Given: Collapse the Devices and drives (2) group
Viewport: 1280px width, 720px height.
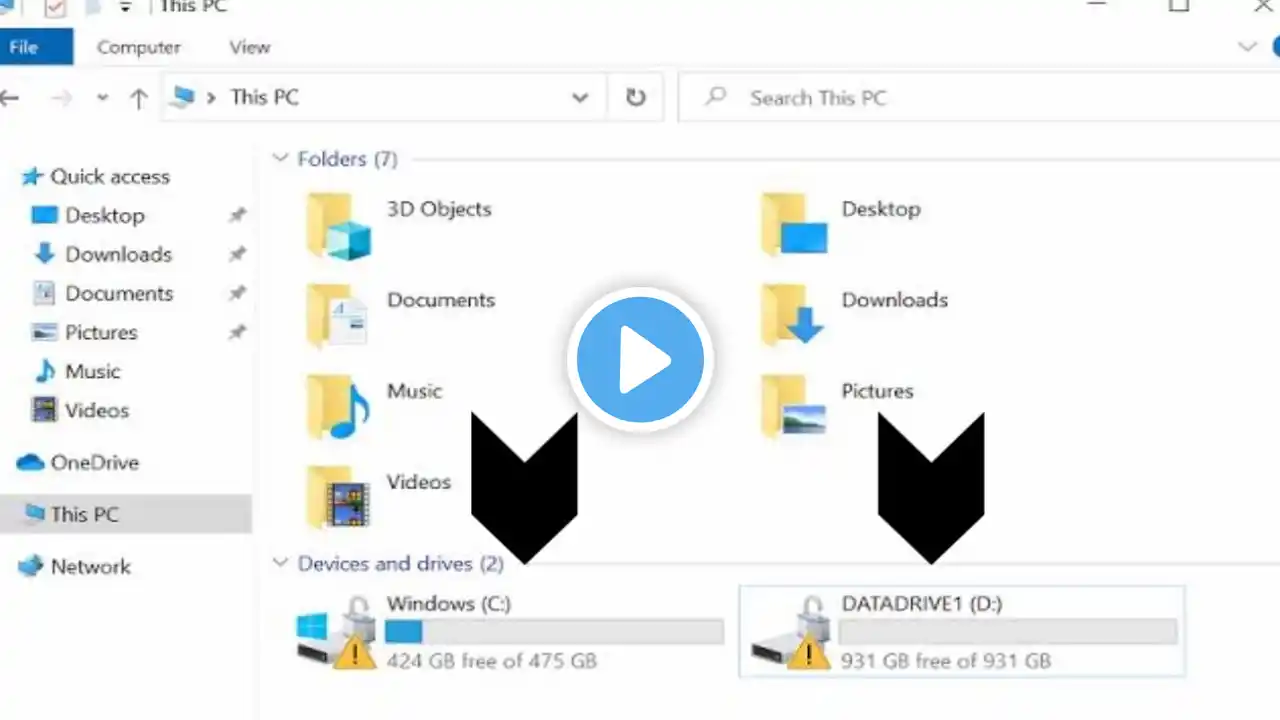Looking at the screenshot, I should click(x=280, y=564).
